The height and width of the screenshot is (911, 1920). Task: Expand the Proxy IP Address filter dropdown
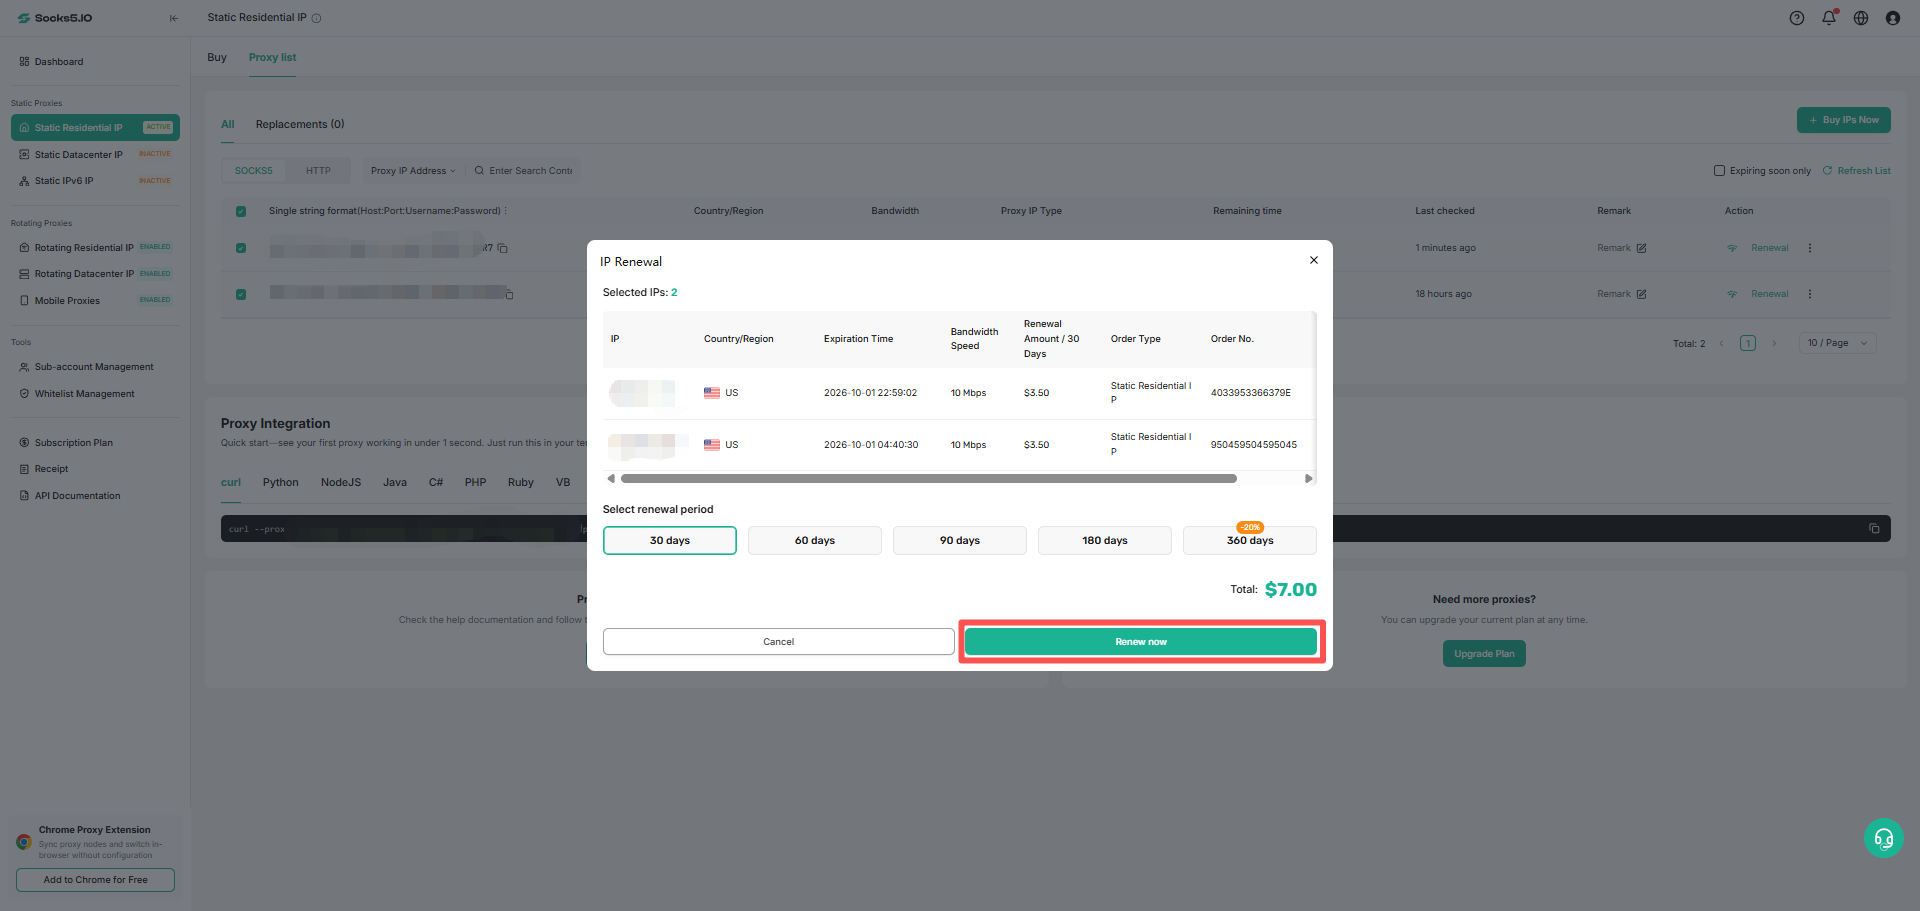413,171
